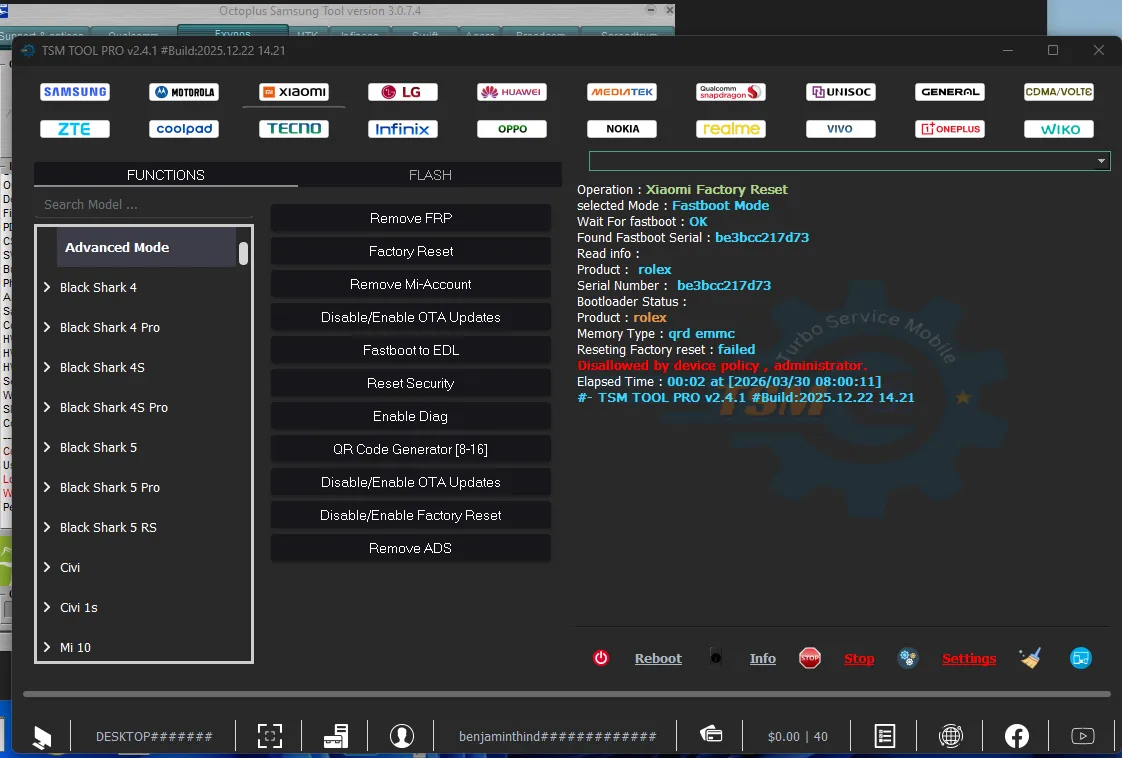Click the globe website icon
Screen dimensions: 1122x758
pos(951,736)
